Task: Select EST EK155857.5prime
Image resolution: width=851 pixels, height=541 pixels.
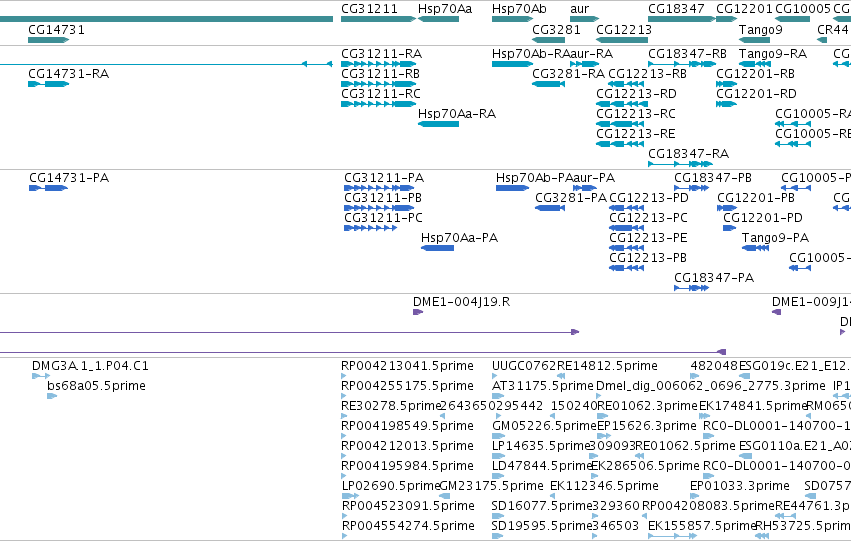Action: (x=672, y=536)
